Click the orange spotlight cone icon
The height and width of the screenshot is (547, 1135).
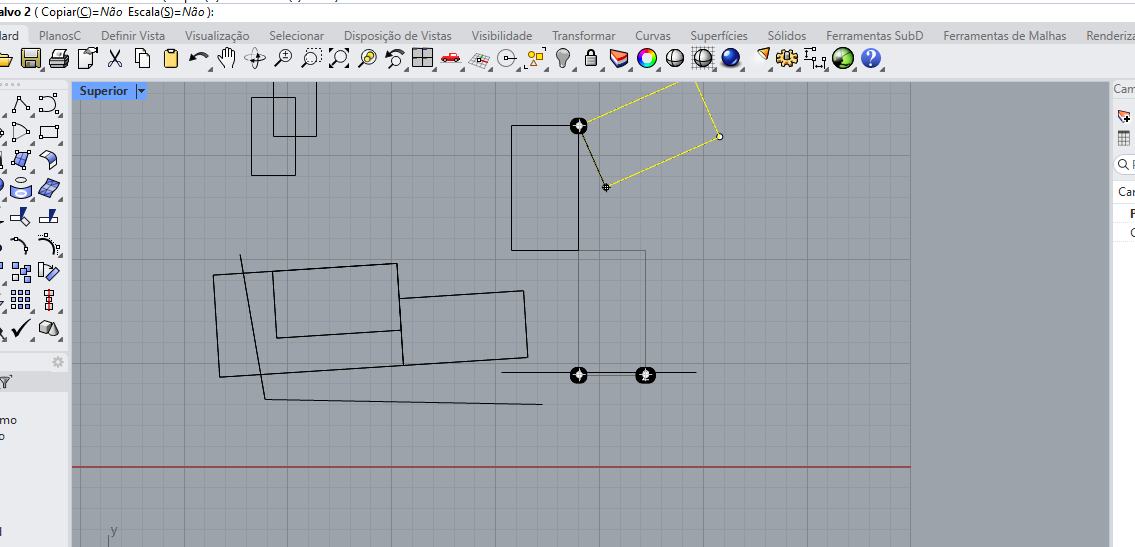click(x=762, y=55)
